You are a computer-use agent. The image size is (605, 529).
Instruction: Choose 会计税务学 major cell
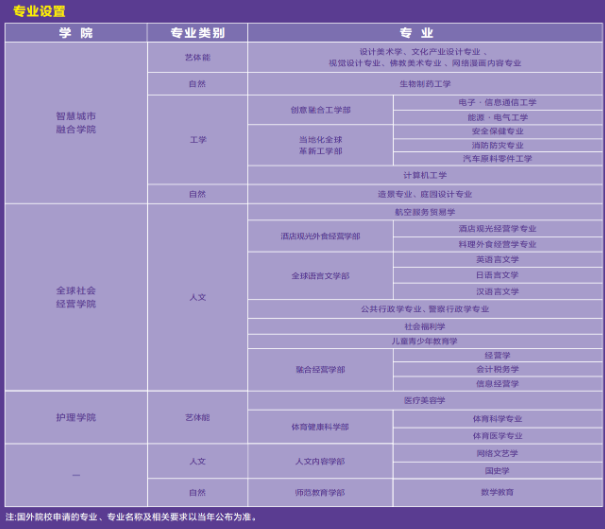pyautogui.click(x=497, y=369)
